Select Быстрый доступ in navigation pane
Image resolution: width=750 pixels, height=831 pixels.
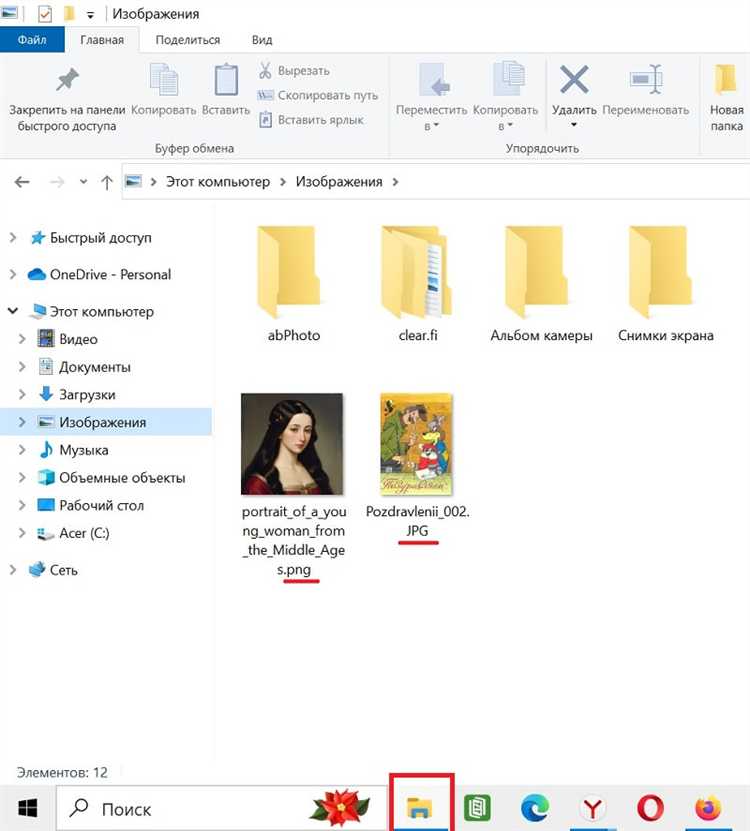click(x=101, y=238)
